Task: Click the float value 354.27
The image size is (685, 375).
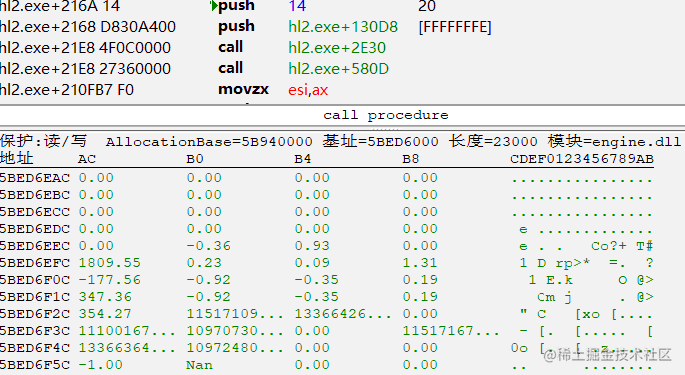Action: tap(105, 314)
